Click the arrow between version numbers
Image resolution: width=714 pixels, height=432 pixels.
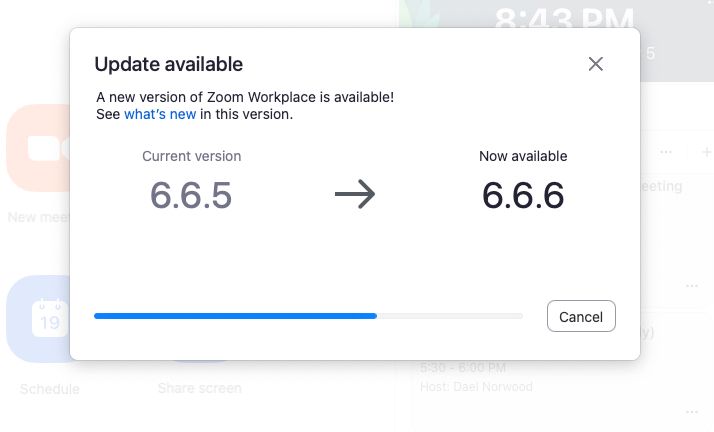[355, 194]
